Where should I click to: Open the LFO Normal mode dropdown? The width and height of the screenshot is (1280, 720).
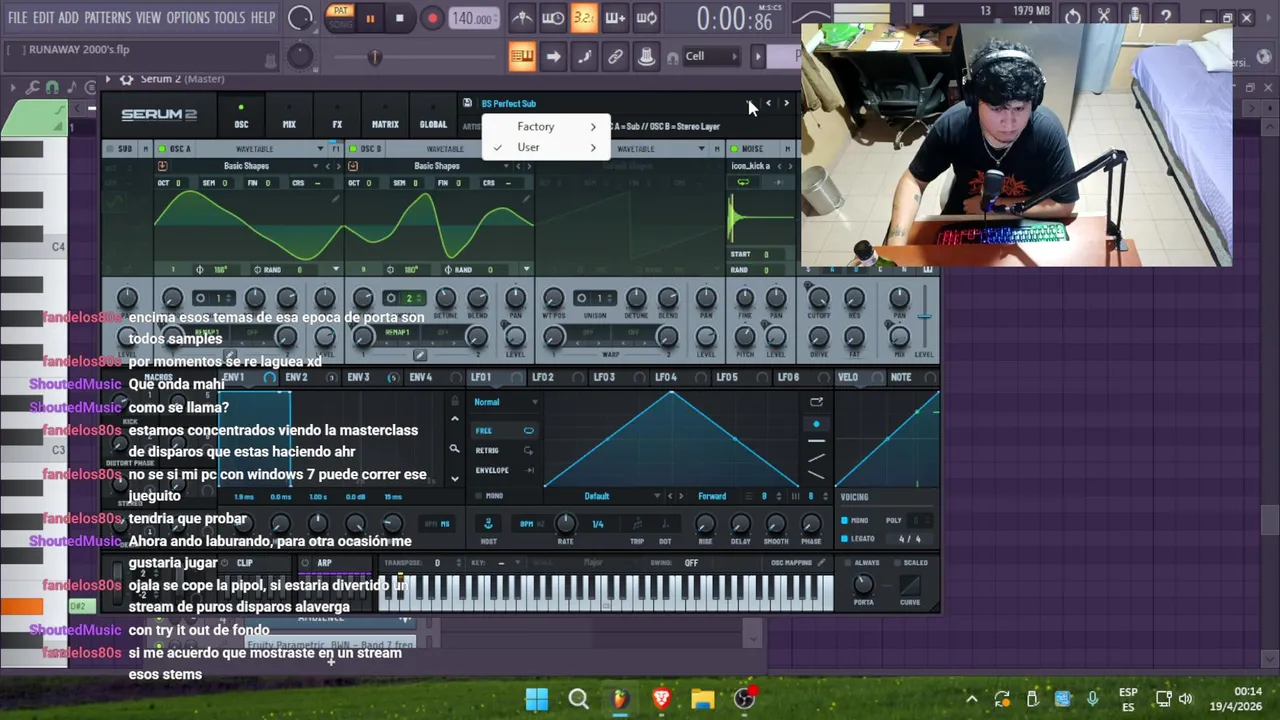[506, 402]
